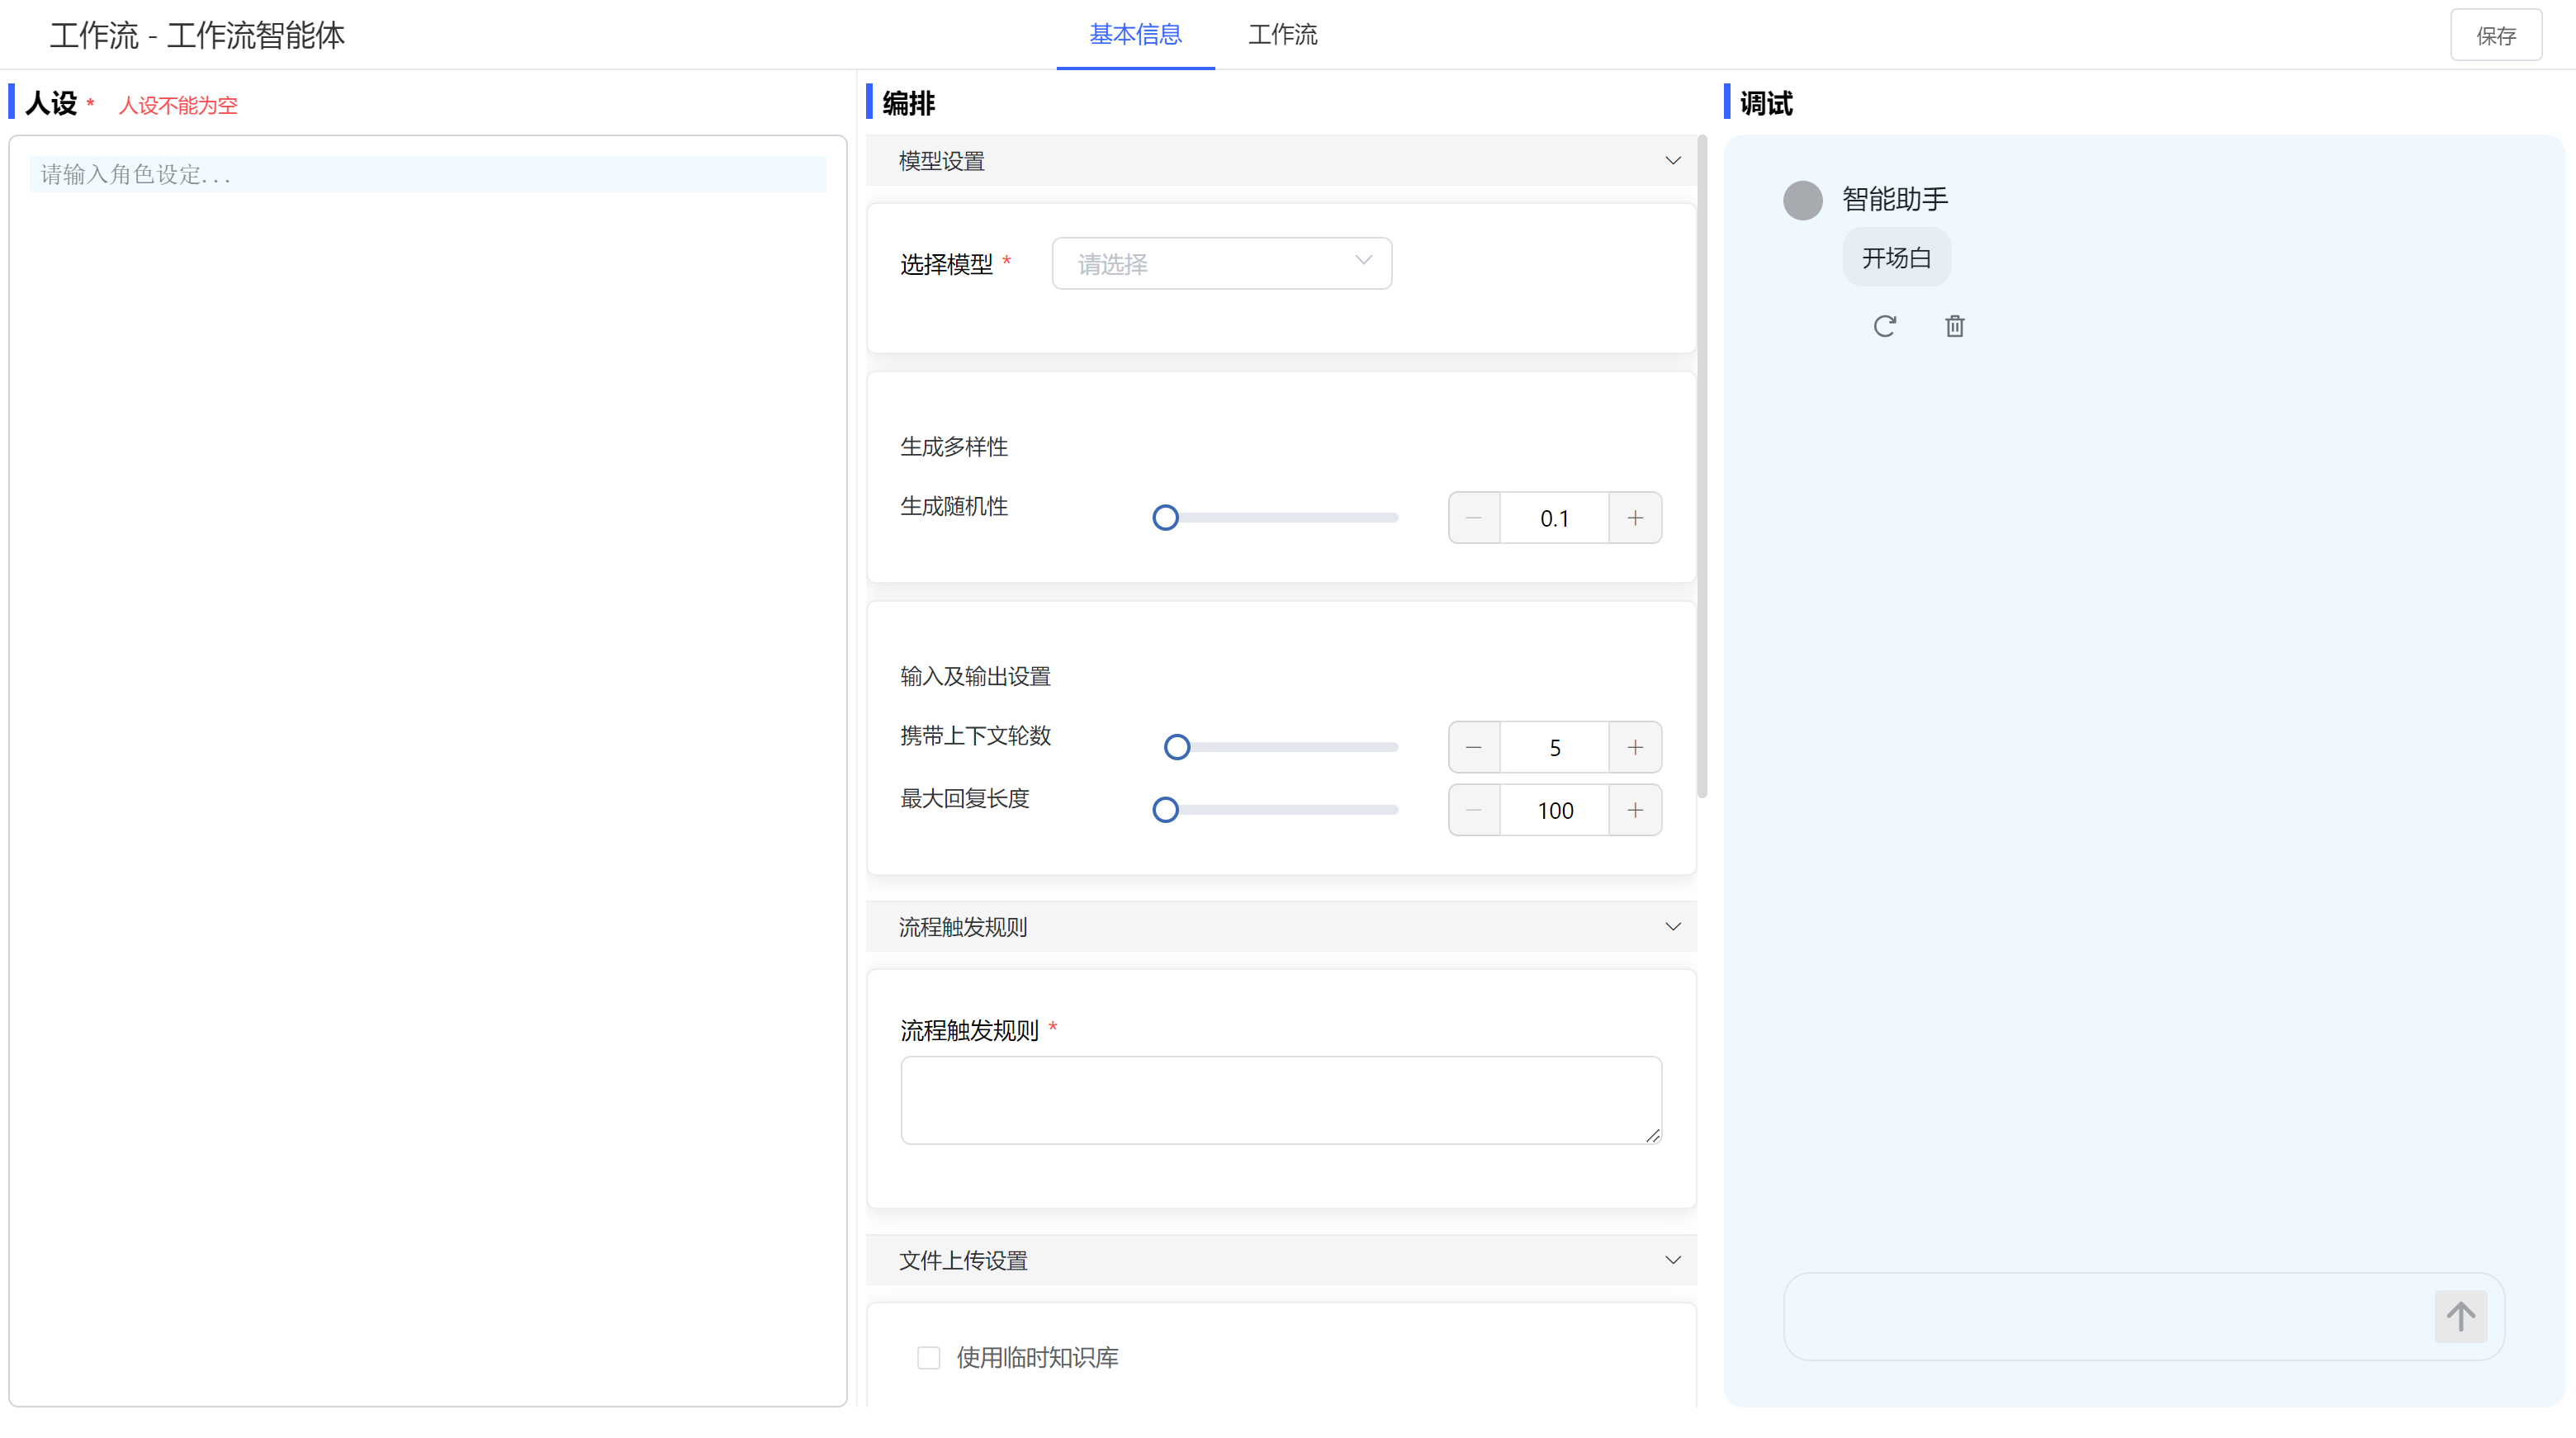Click the 保存 button
Image resolution: width=2576 pixels, height=1438 pixels.
pos(2495,36)
